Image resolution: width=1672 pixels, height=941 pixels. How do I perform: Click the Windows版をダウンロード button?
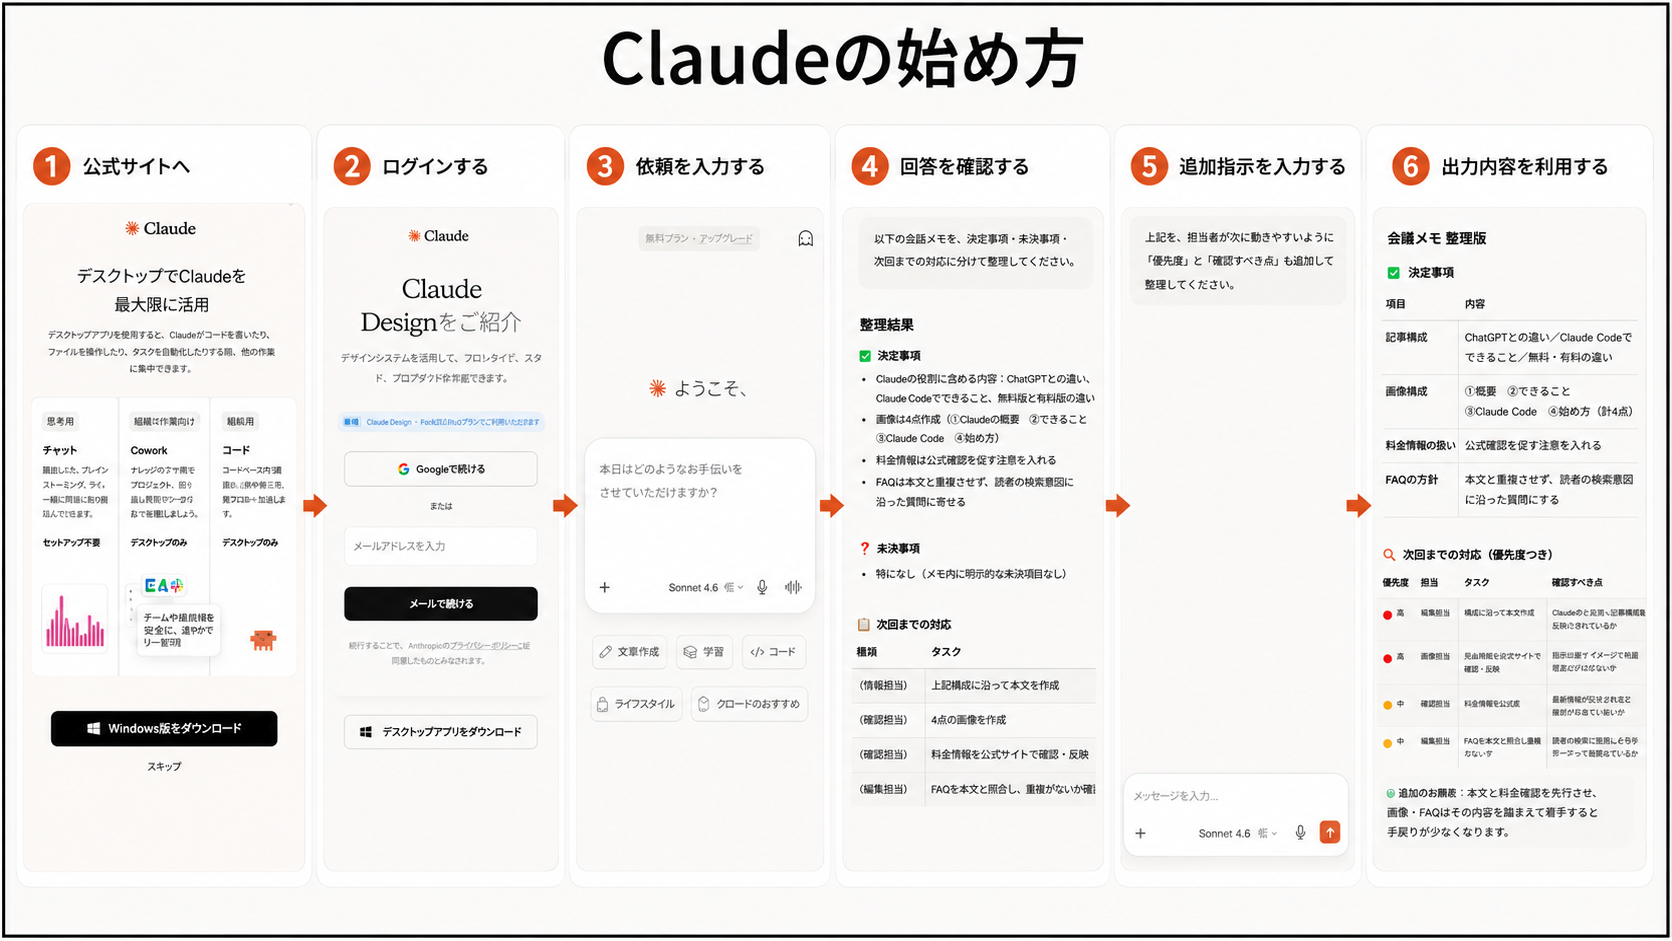pyautogui.click(x=164, y=729)
